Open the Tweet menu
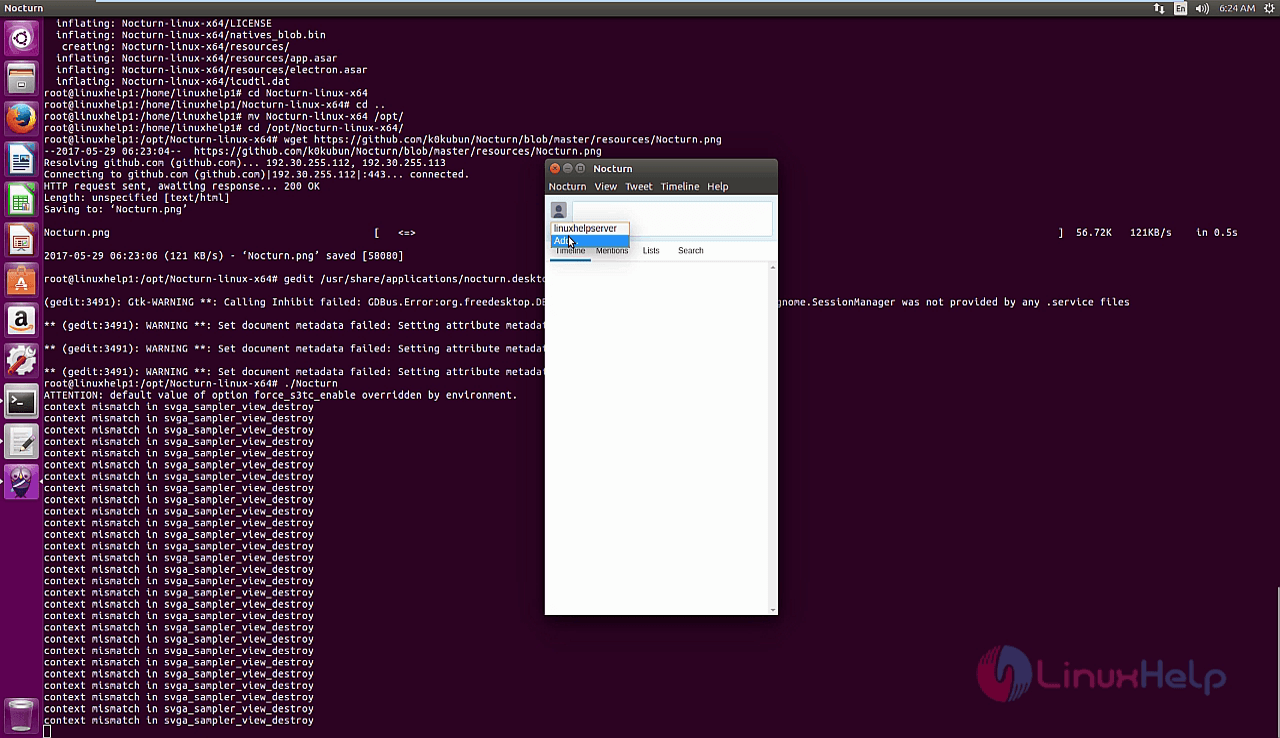Screen dimensions: 1280x738 pyautogui.click(x=639, y=187)
